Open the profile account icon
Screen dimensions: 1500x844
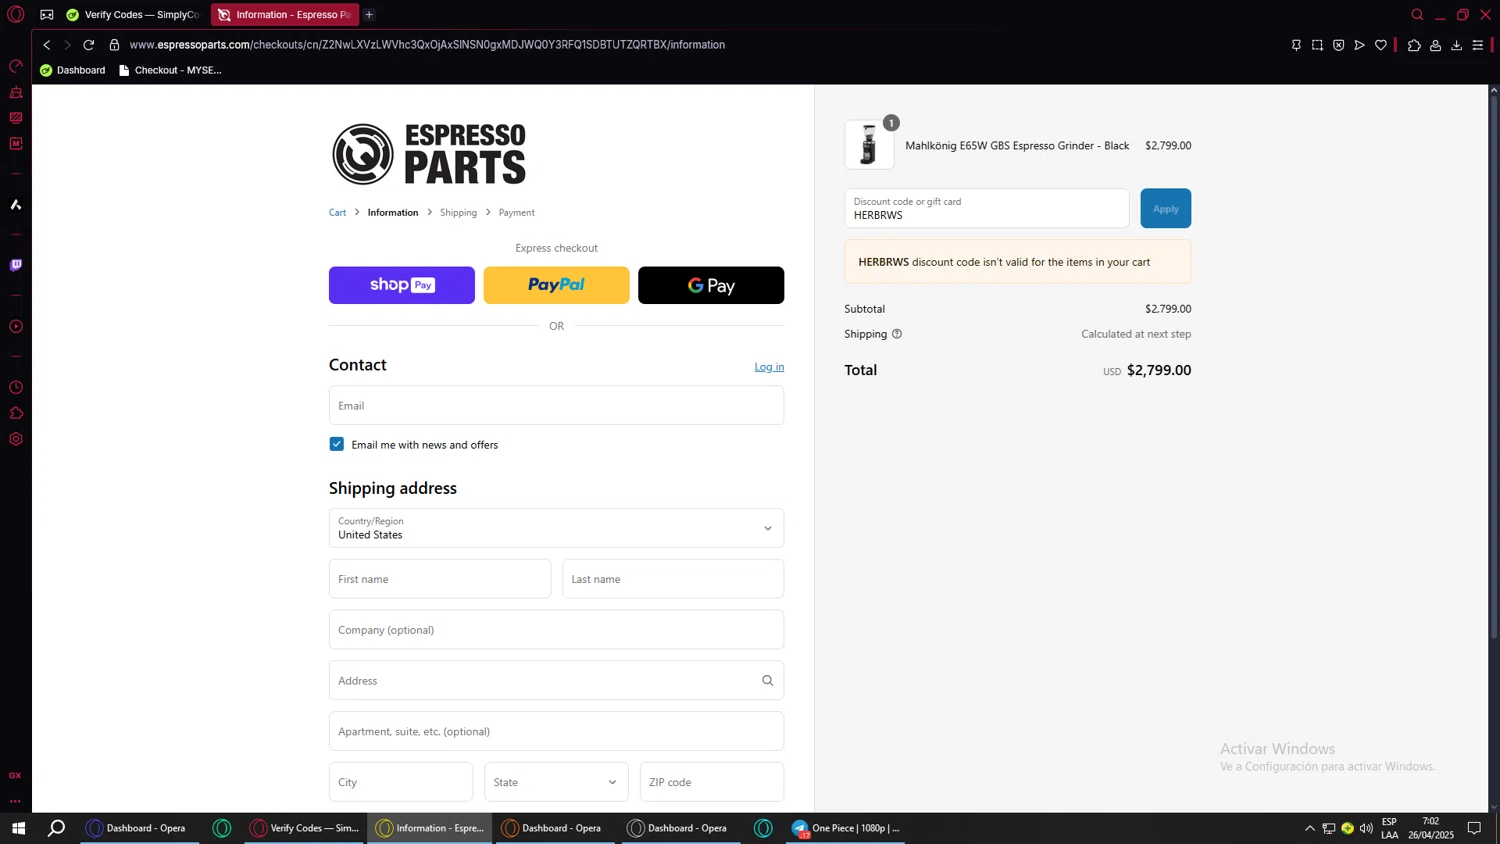(x=1435, y=45)
